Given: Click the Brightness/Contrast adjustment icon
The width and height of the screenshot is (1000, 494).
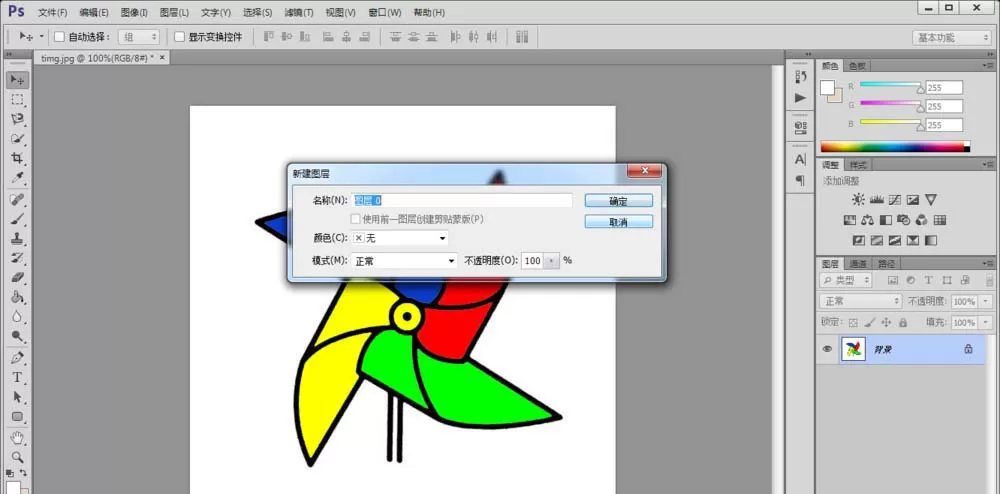Looking at the screenshot, I should (858, 200).
